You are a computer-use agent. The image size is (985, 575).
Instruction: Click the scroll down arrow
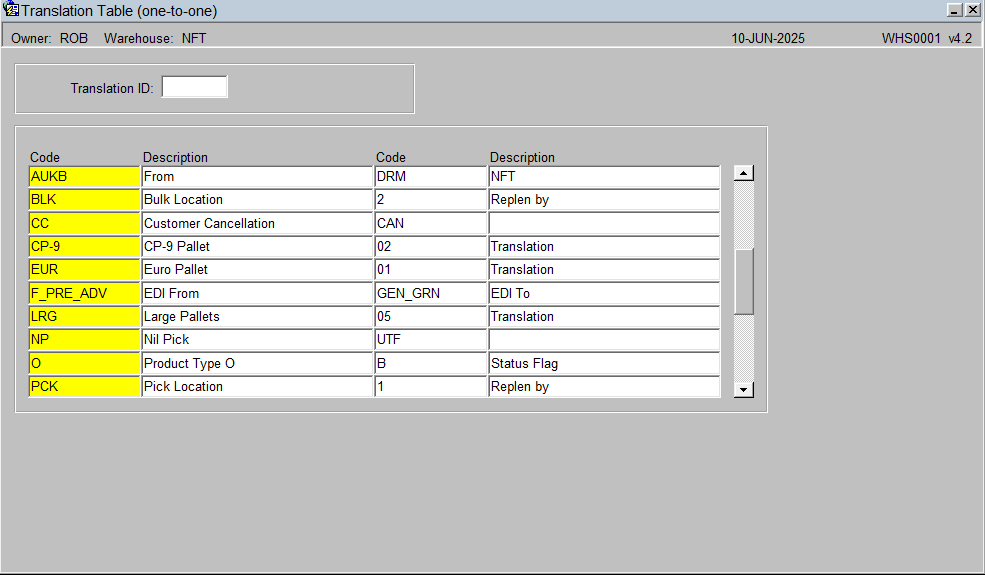click(744, 390)
